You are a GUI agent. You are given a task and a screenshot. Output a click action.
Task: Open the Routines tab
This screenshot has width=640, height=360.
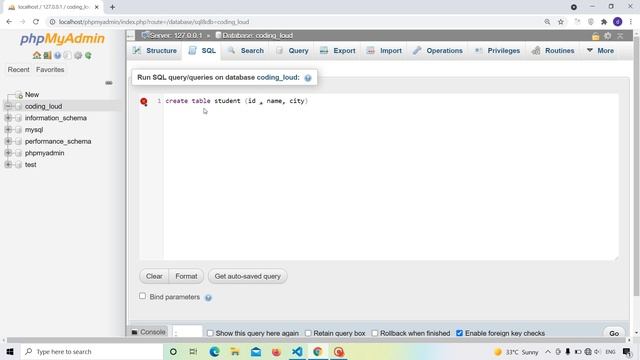tap(553, 51)
